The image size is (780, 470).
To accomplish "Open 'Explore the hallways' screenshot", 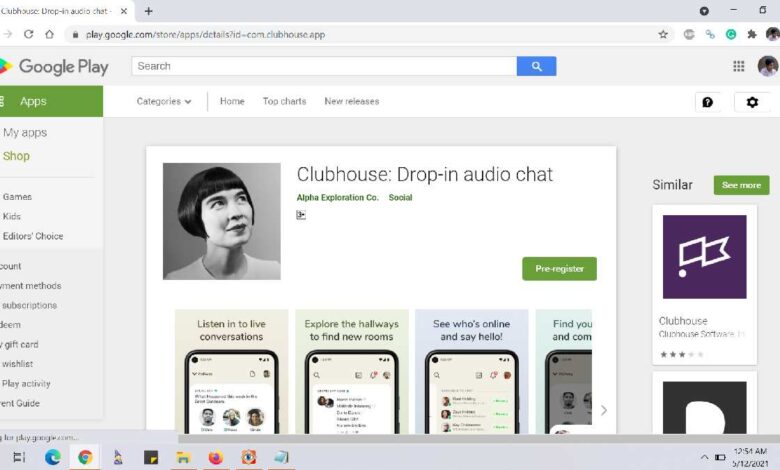I will (x=352, y=372).
